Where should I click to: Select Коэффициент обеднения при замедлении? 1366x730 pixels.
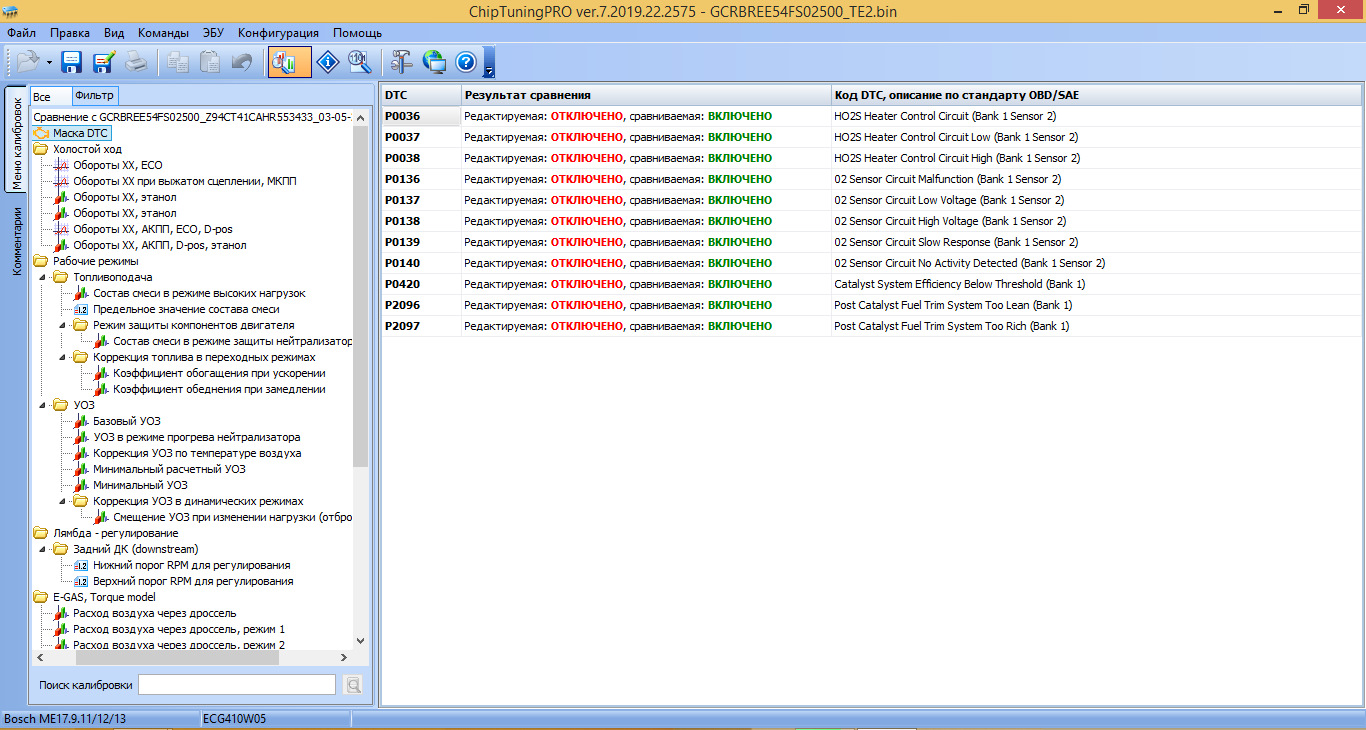pos(219,389)
